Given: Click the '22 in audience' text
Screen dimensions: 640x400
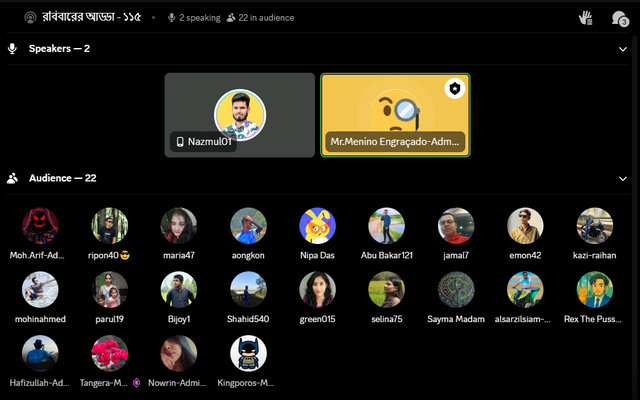Looking at the screenshot, I should (266, 18).
